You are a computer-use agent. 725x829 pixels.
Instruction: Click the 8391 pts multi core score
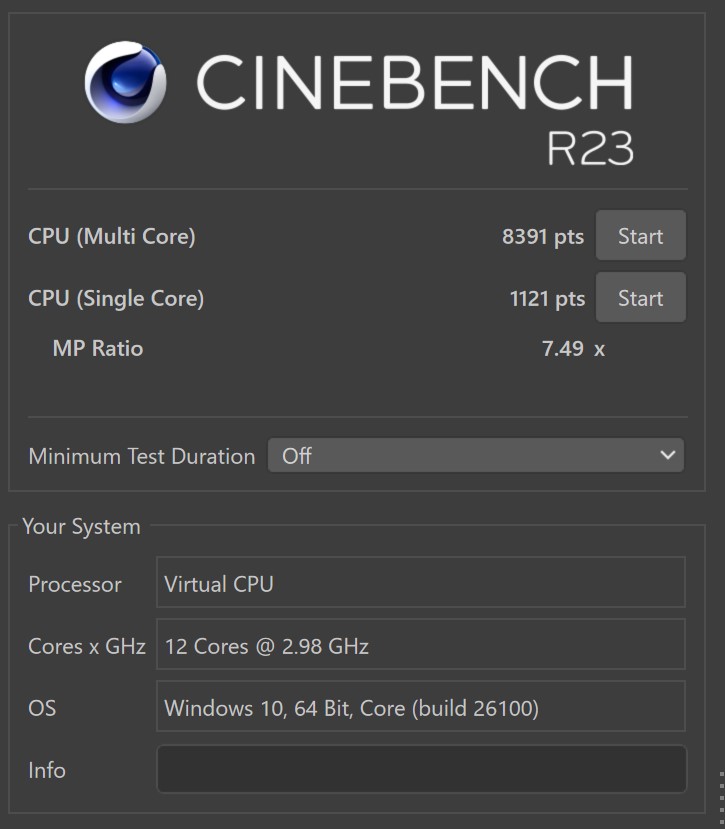pos(543,236)
